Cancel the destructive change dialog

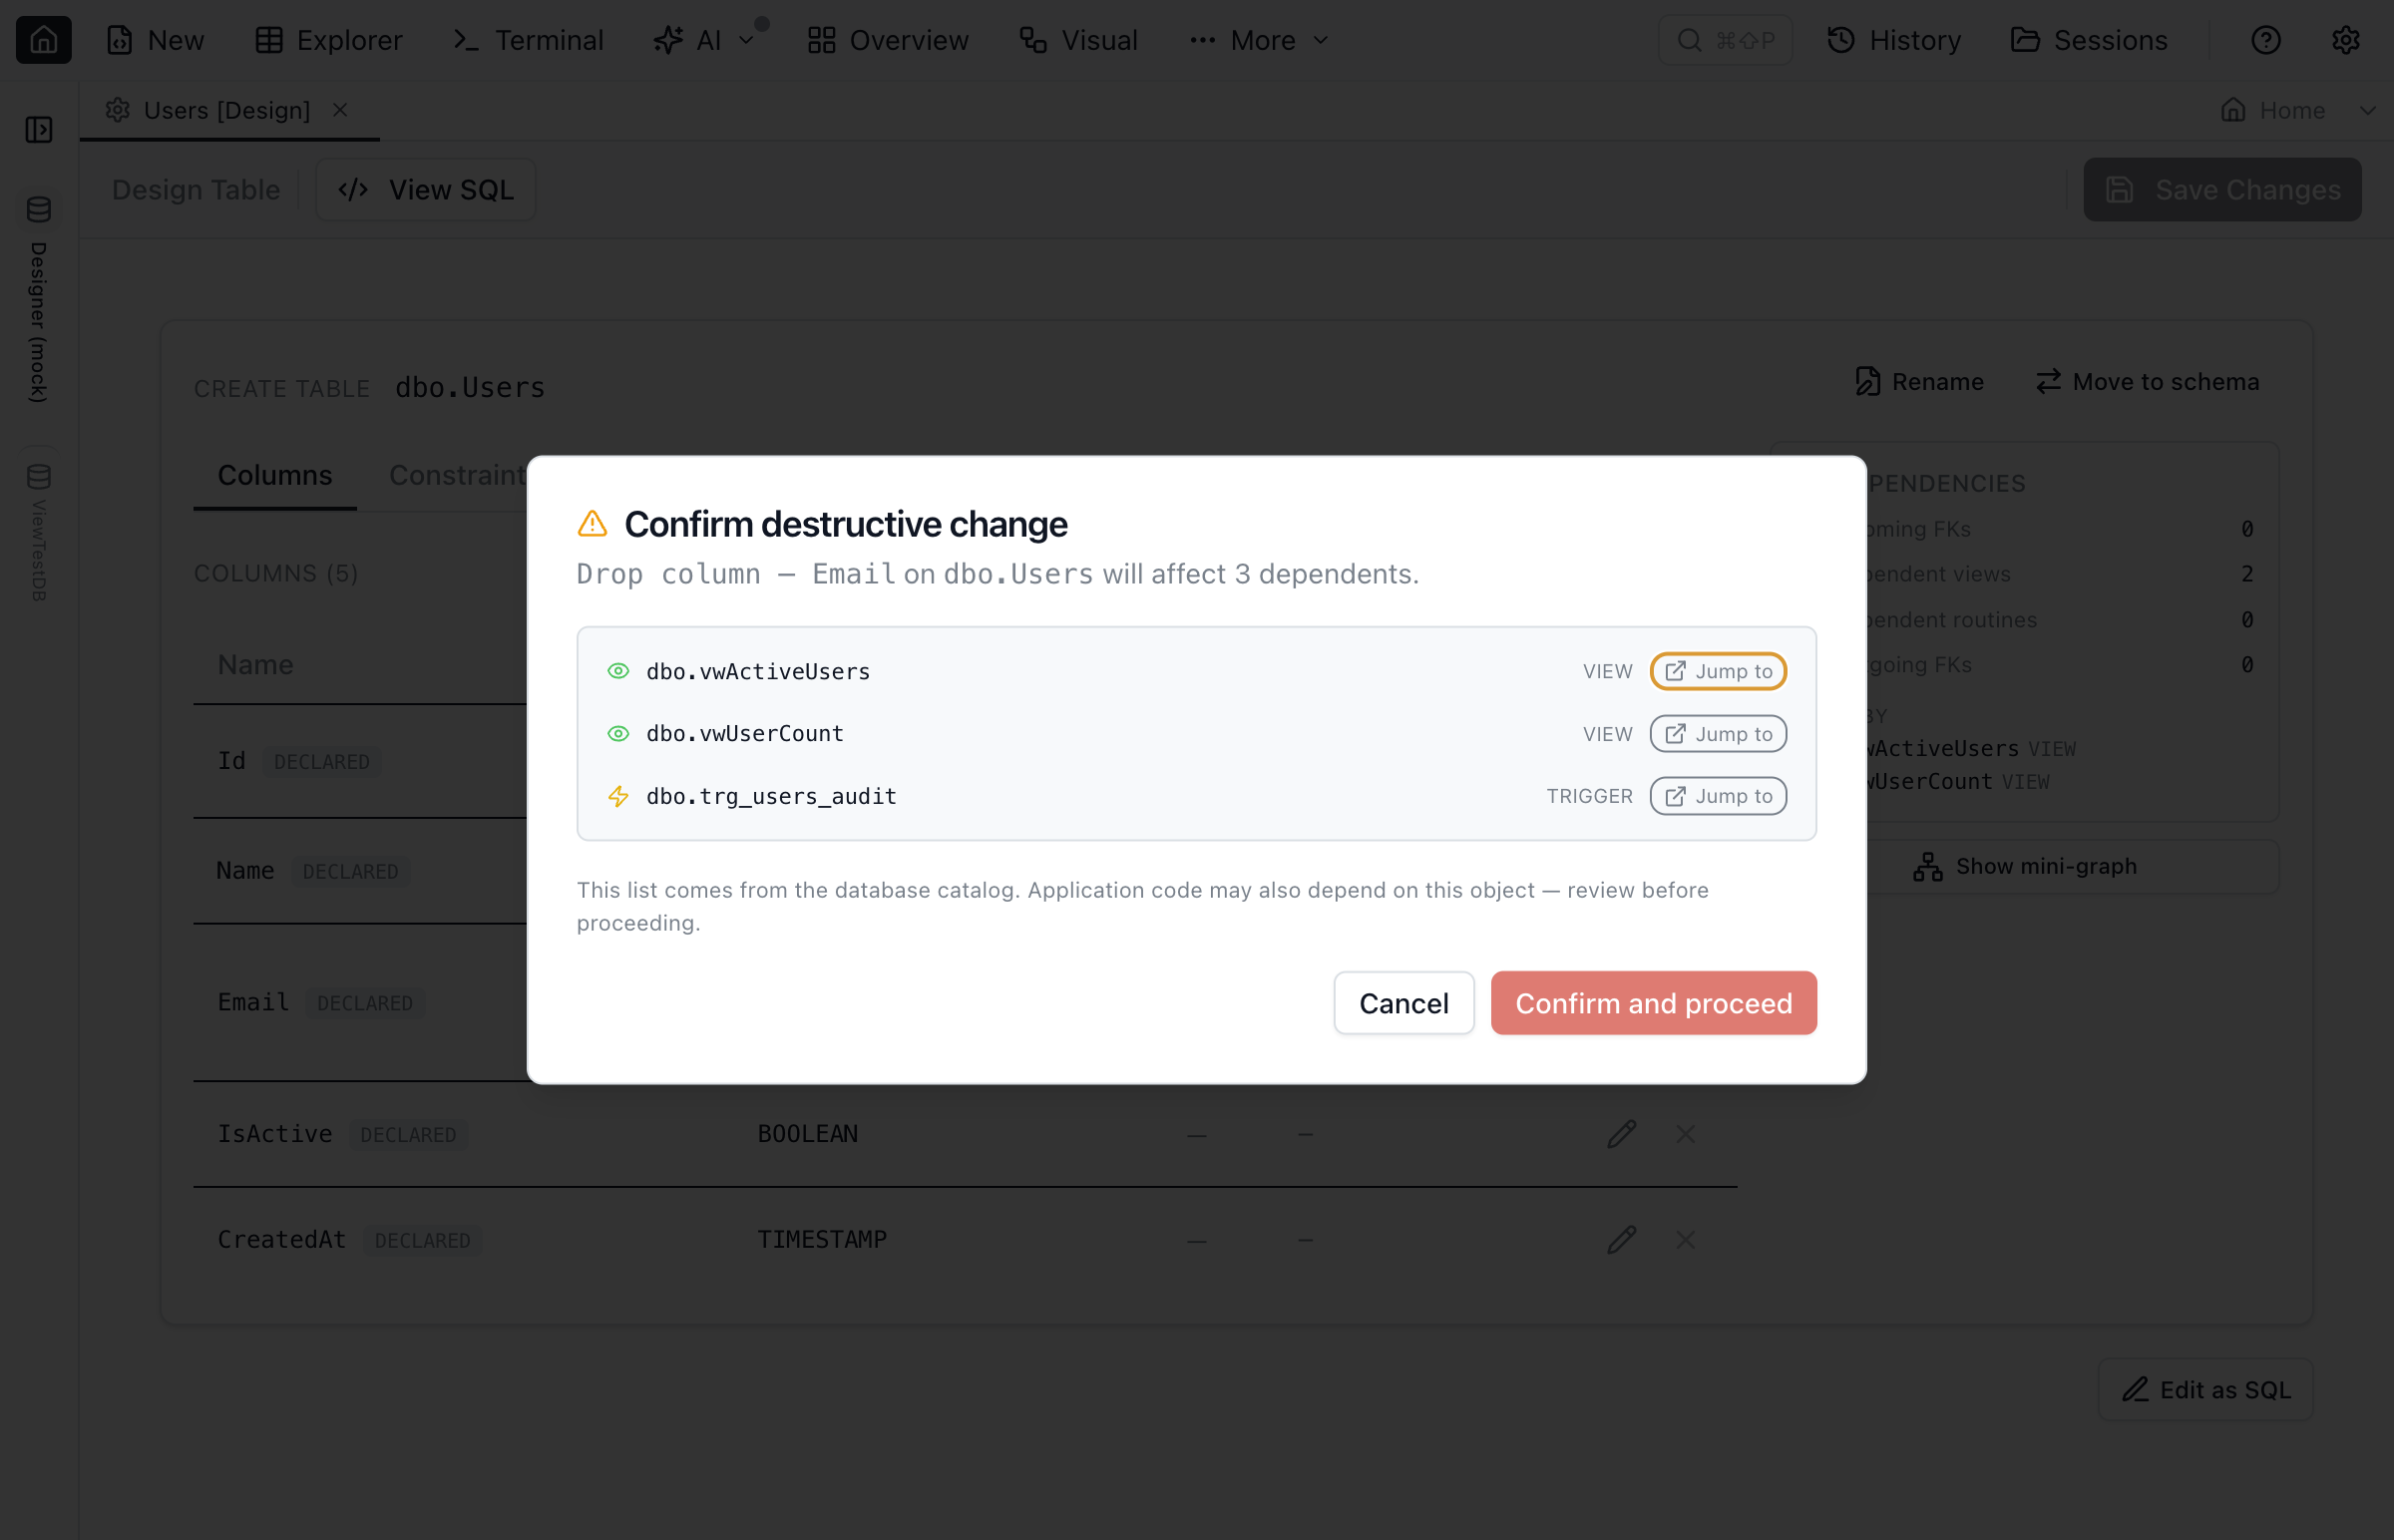point(1403,1003)
